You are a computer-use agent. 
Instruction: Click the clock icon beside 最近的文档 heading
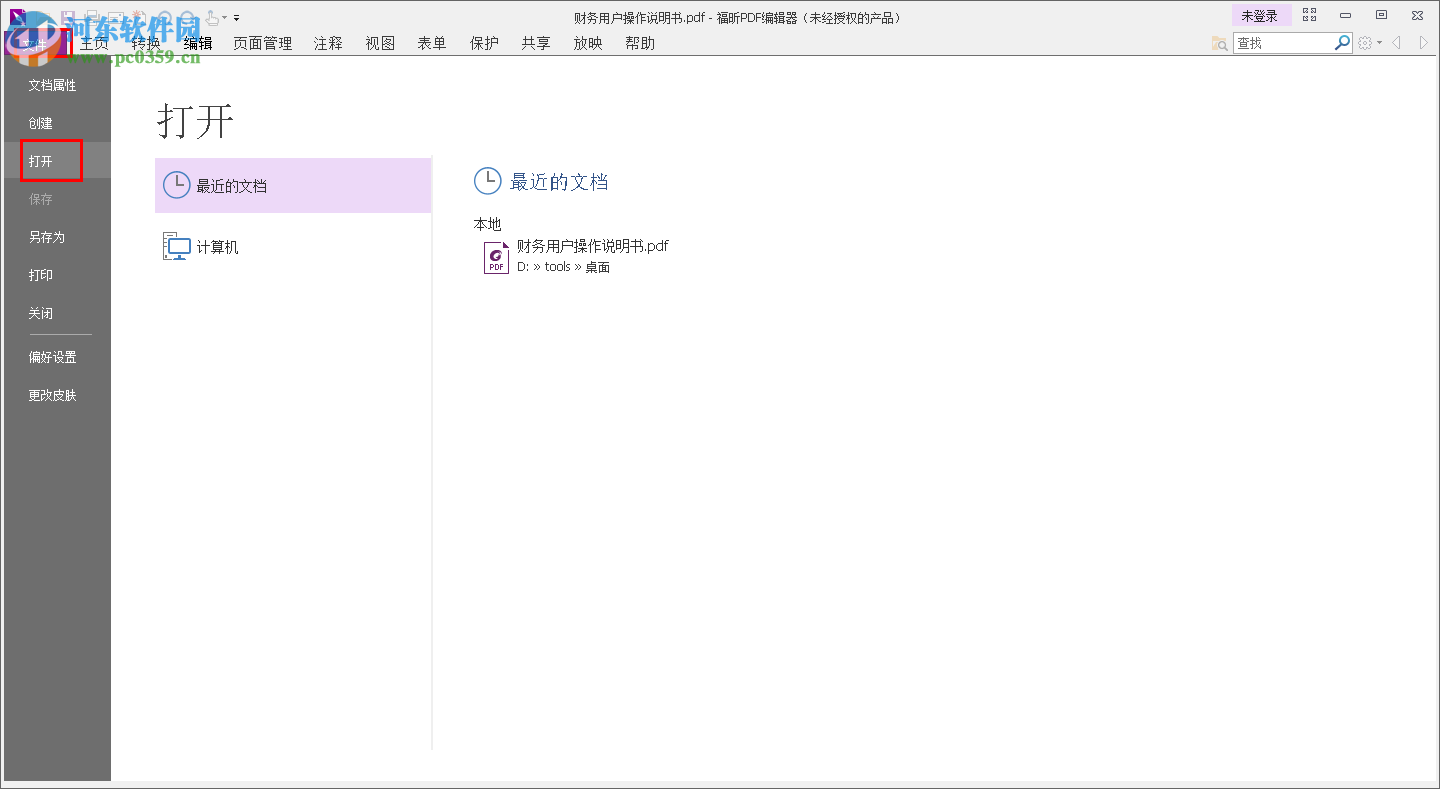pos(487,181)
